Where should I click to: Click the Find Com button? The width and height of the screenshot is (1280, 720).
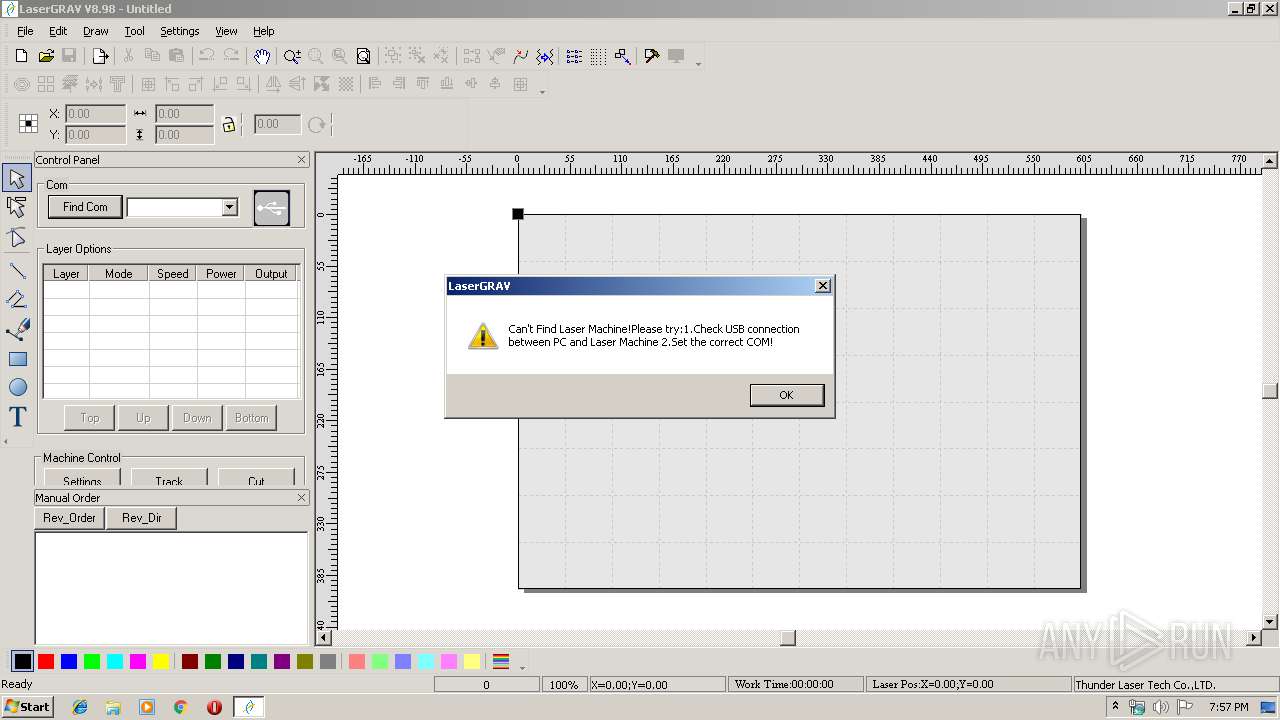(85, 207)
